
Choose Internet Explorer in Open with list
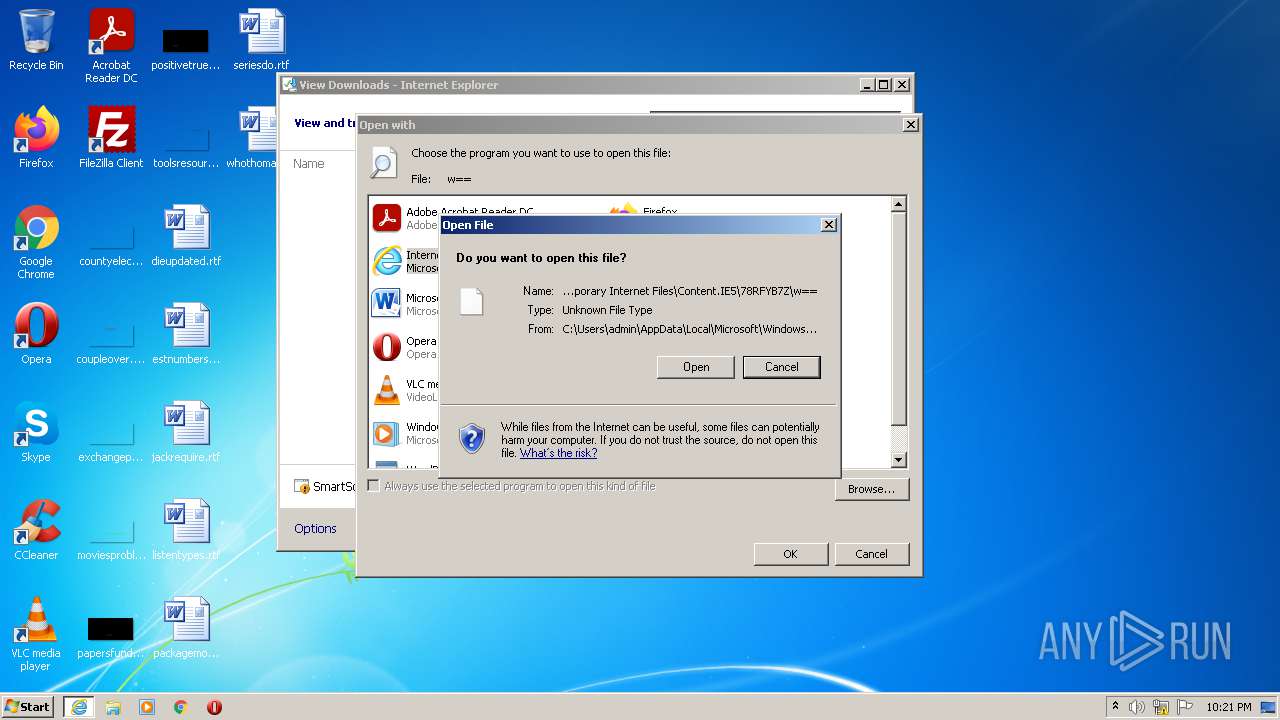click(x=405, y=261)
